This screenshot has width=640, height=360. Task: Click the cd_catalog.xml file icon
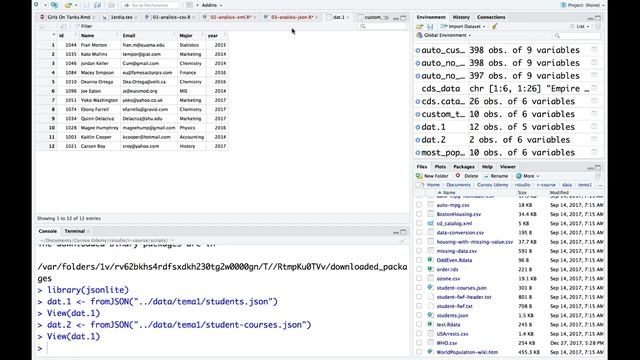[430, 223]
